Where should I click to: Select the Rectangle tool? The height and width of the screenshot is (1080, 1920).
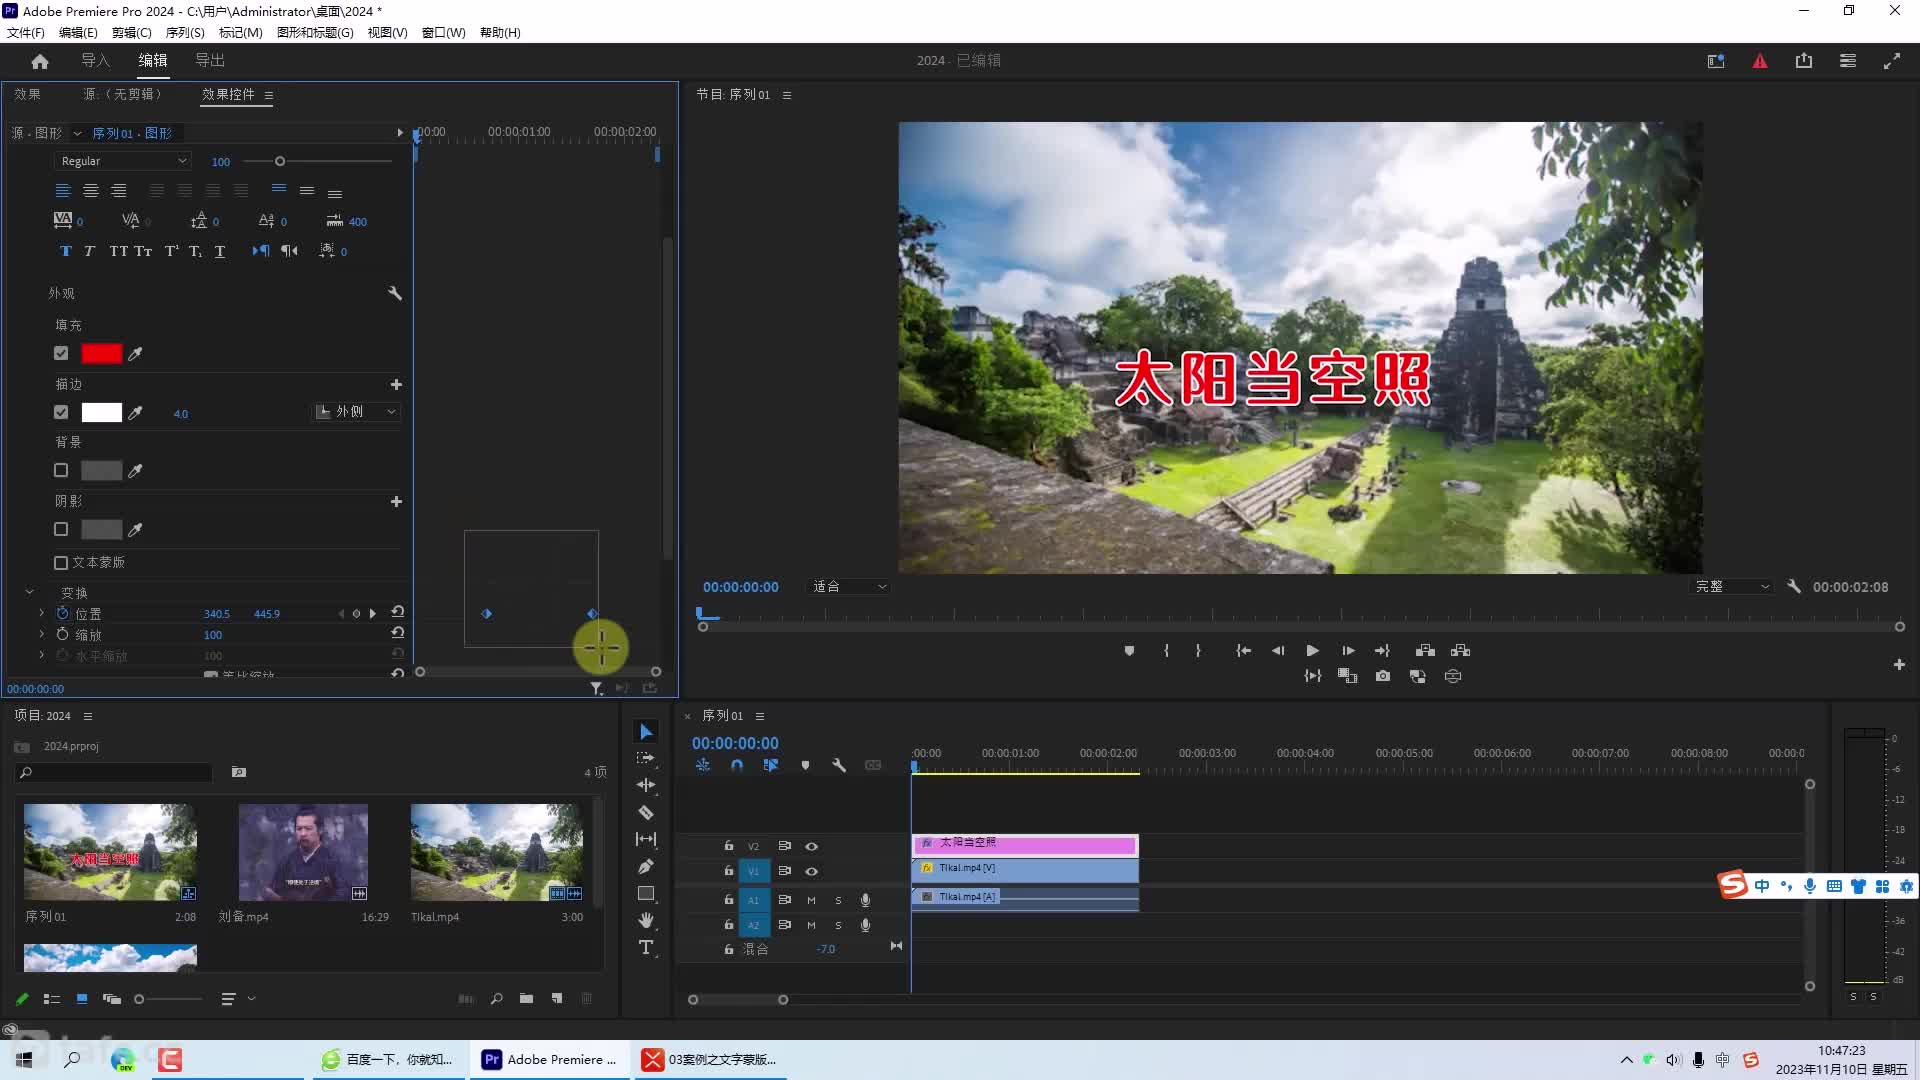tap(646, 893)
